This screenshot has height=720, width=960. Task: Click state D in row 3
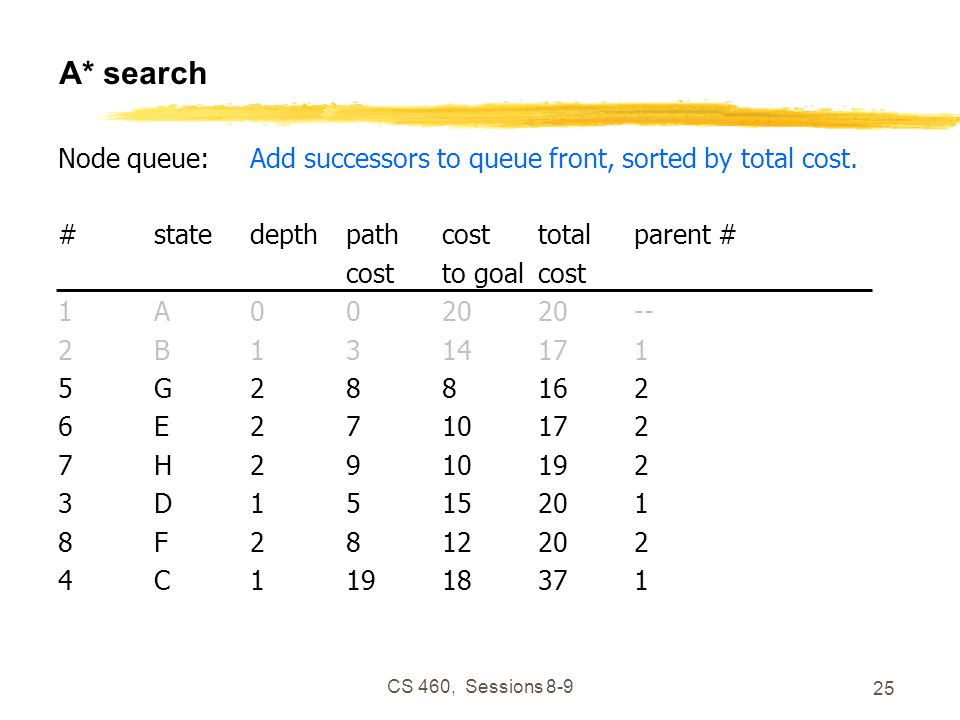pyautogui.click(x=162, y=504)
